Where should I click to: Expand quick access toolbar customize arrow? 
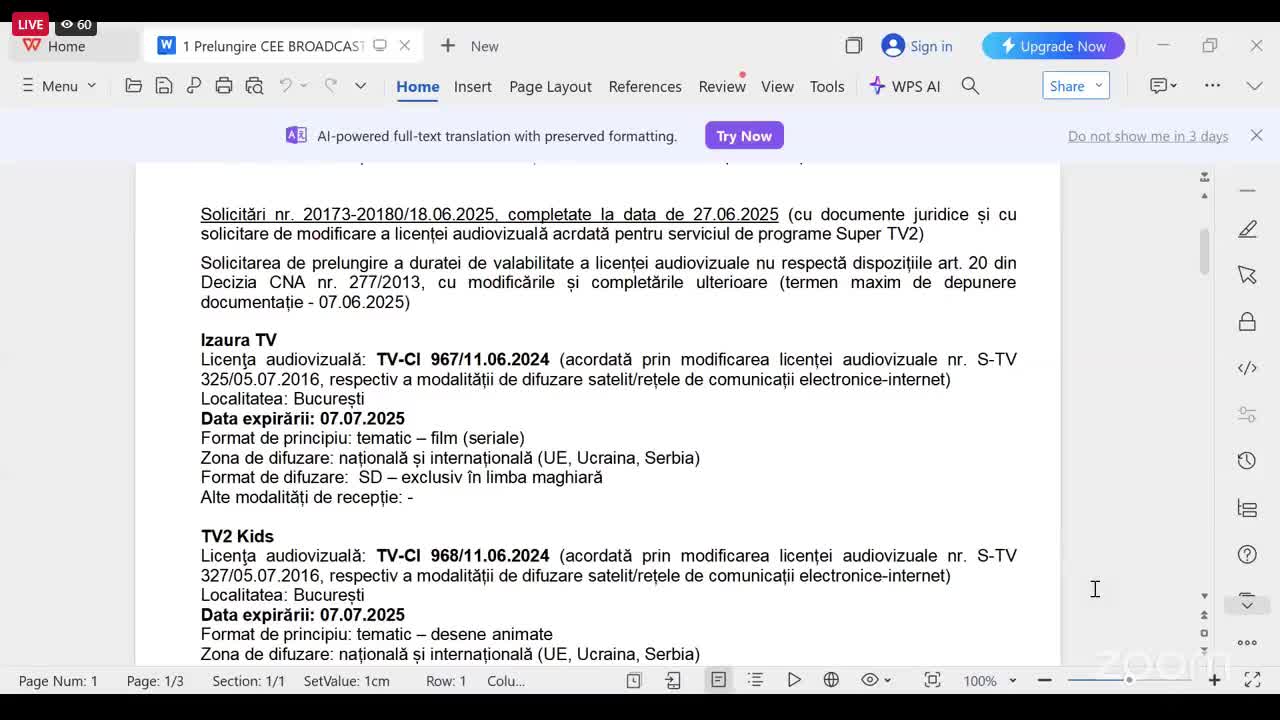[360, 86]
